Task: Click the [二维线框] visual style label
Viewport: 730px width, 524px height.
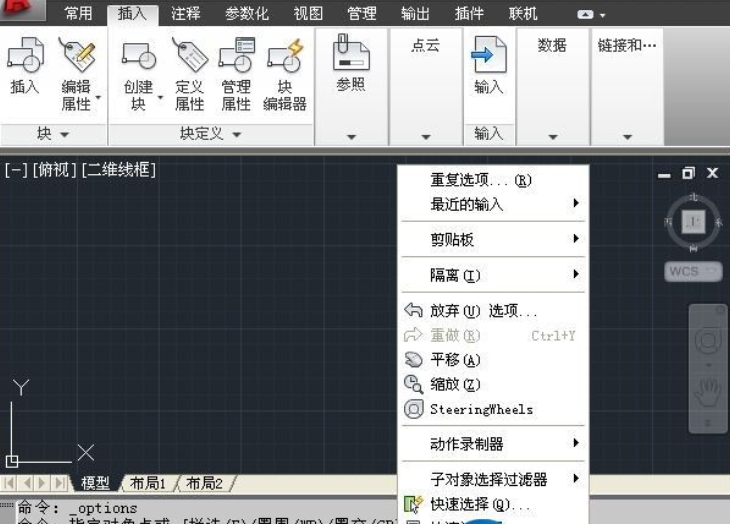Action: [x=119, y=170]
